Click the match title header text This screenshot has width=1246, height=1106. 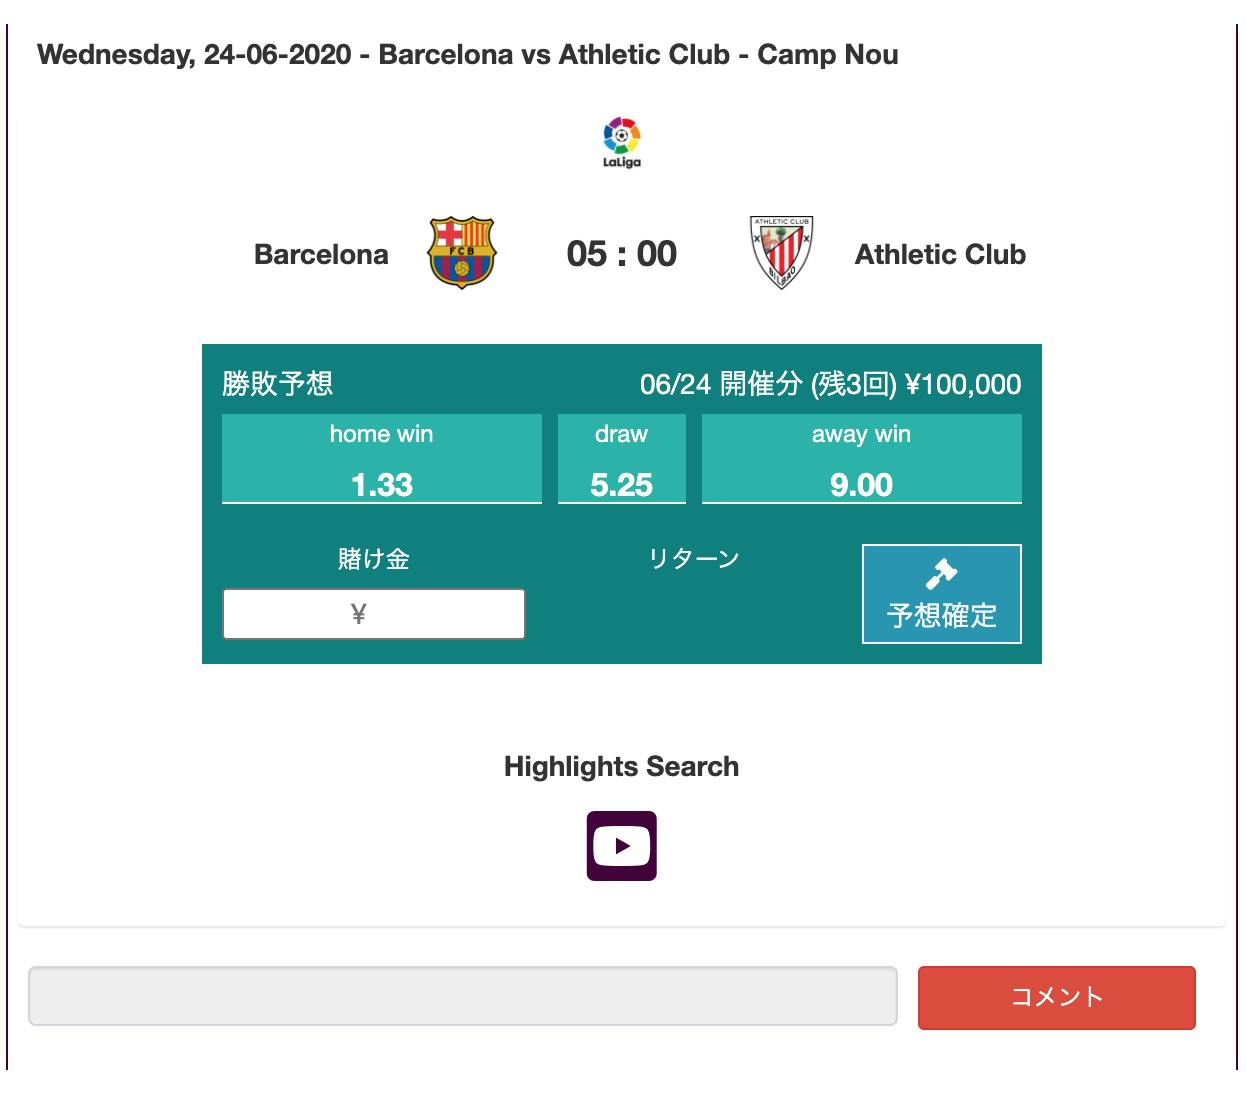tap(467, 55)
